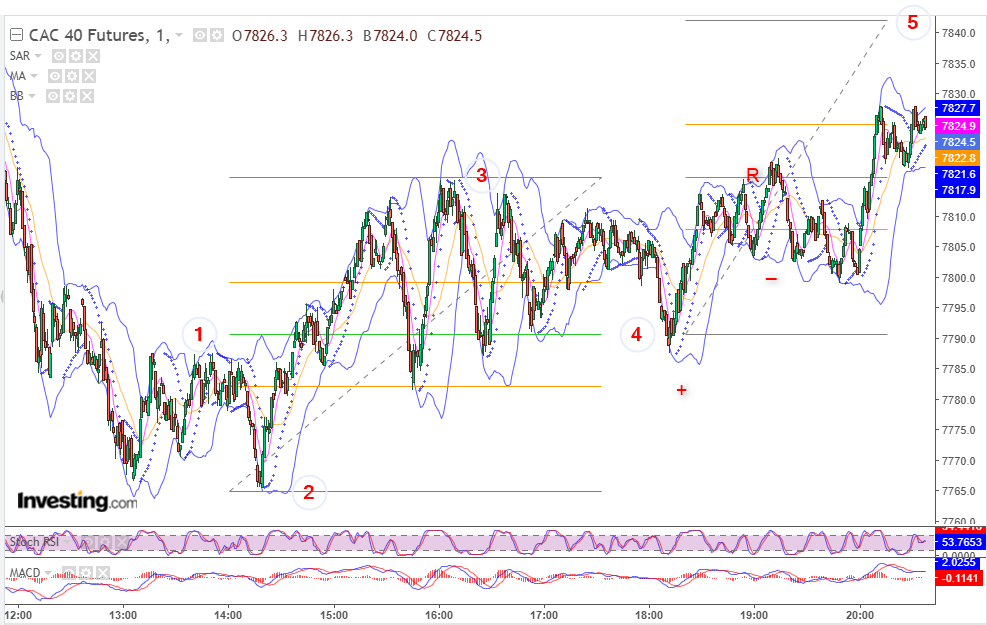Click the 7800.0 price axis label

tap(958, 278)
